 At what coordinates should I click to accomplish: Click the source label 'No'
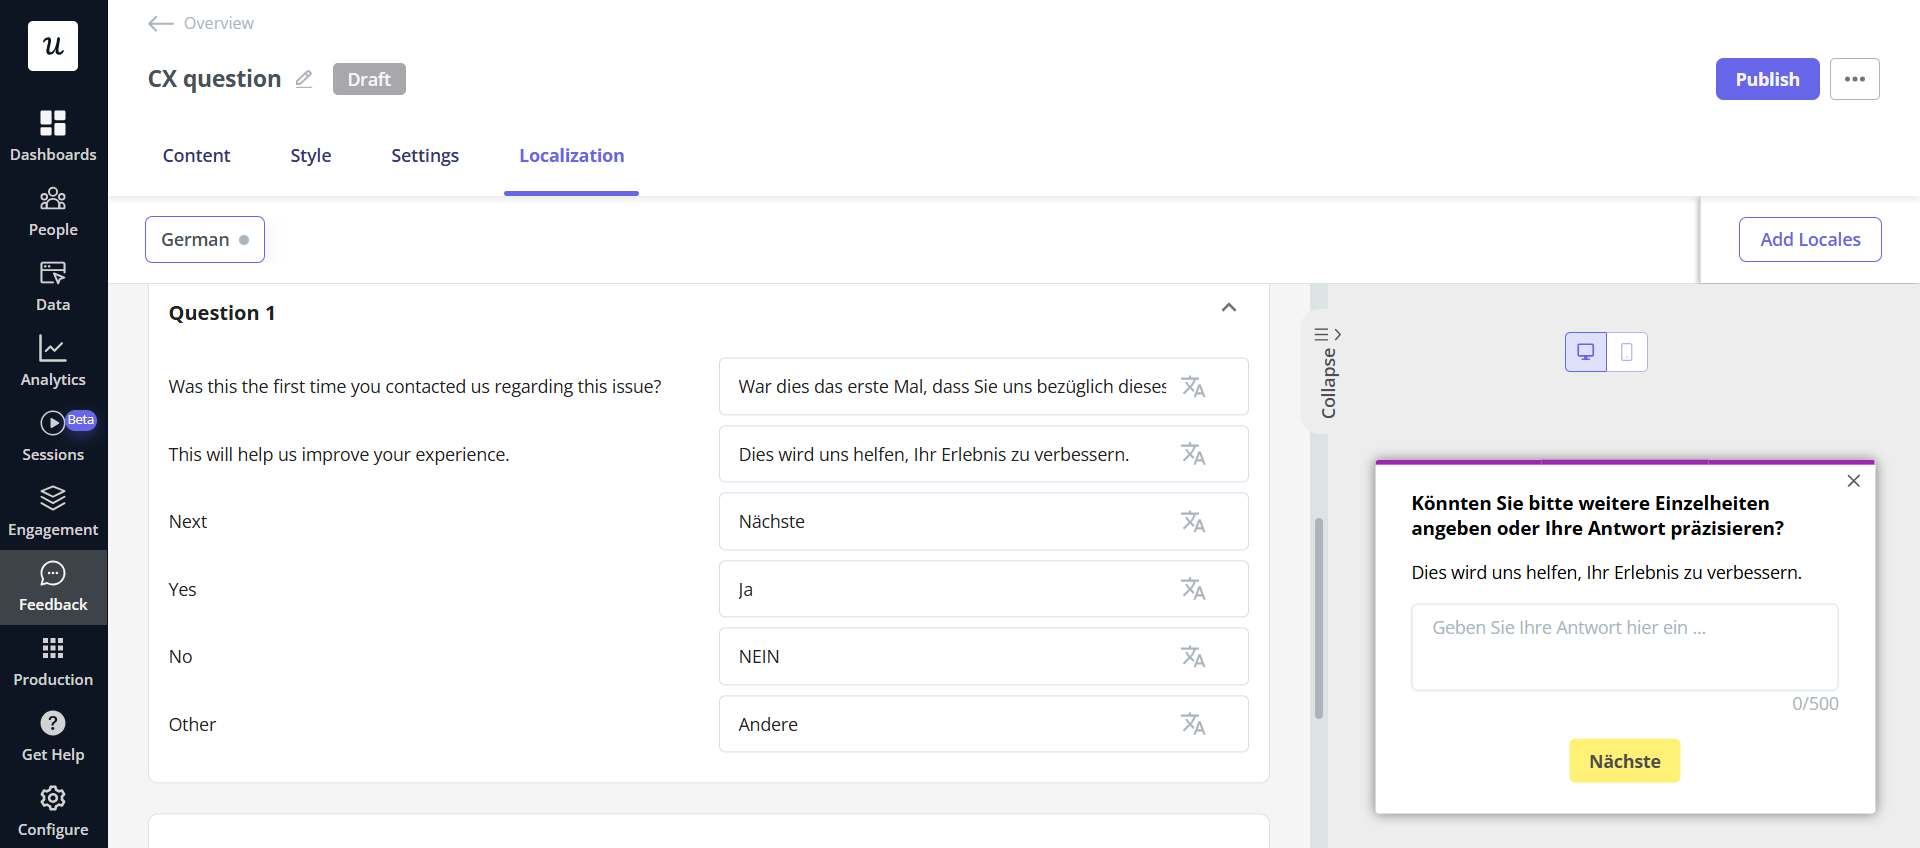(180, 656)
